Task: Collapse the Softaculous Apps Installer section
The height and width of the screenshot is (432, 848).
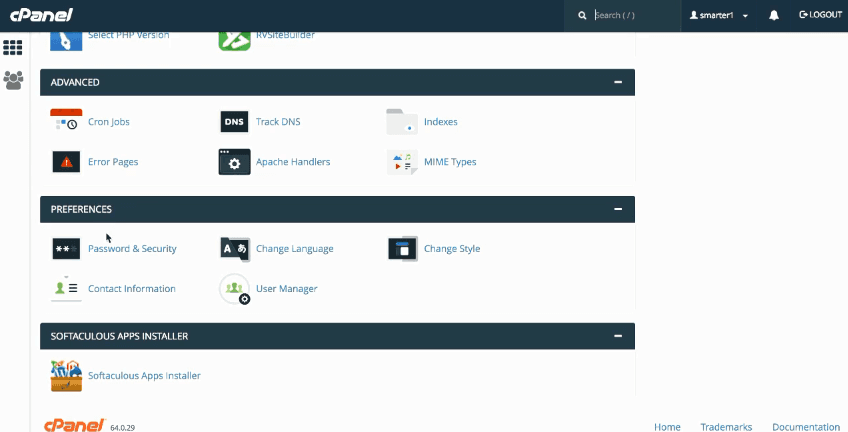Action: [x=618, y=336]
